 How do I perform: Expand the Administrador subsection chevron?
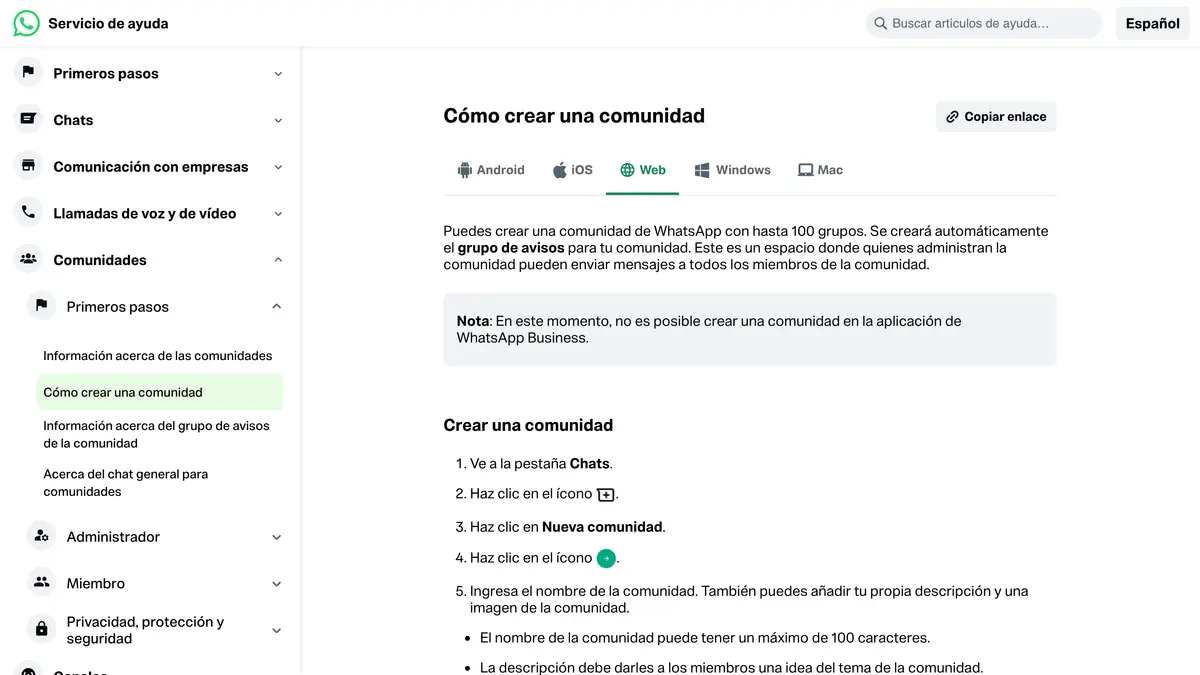point(277,537)
